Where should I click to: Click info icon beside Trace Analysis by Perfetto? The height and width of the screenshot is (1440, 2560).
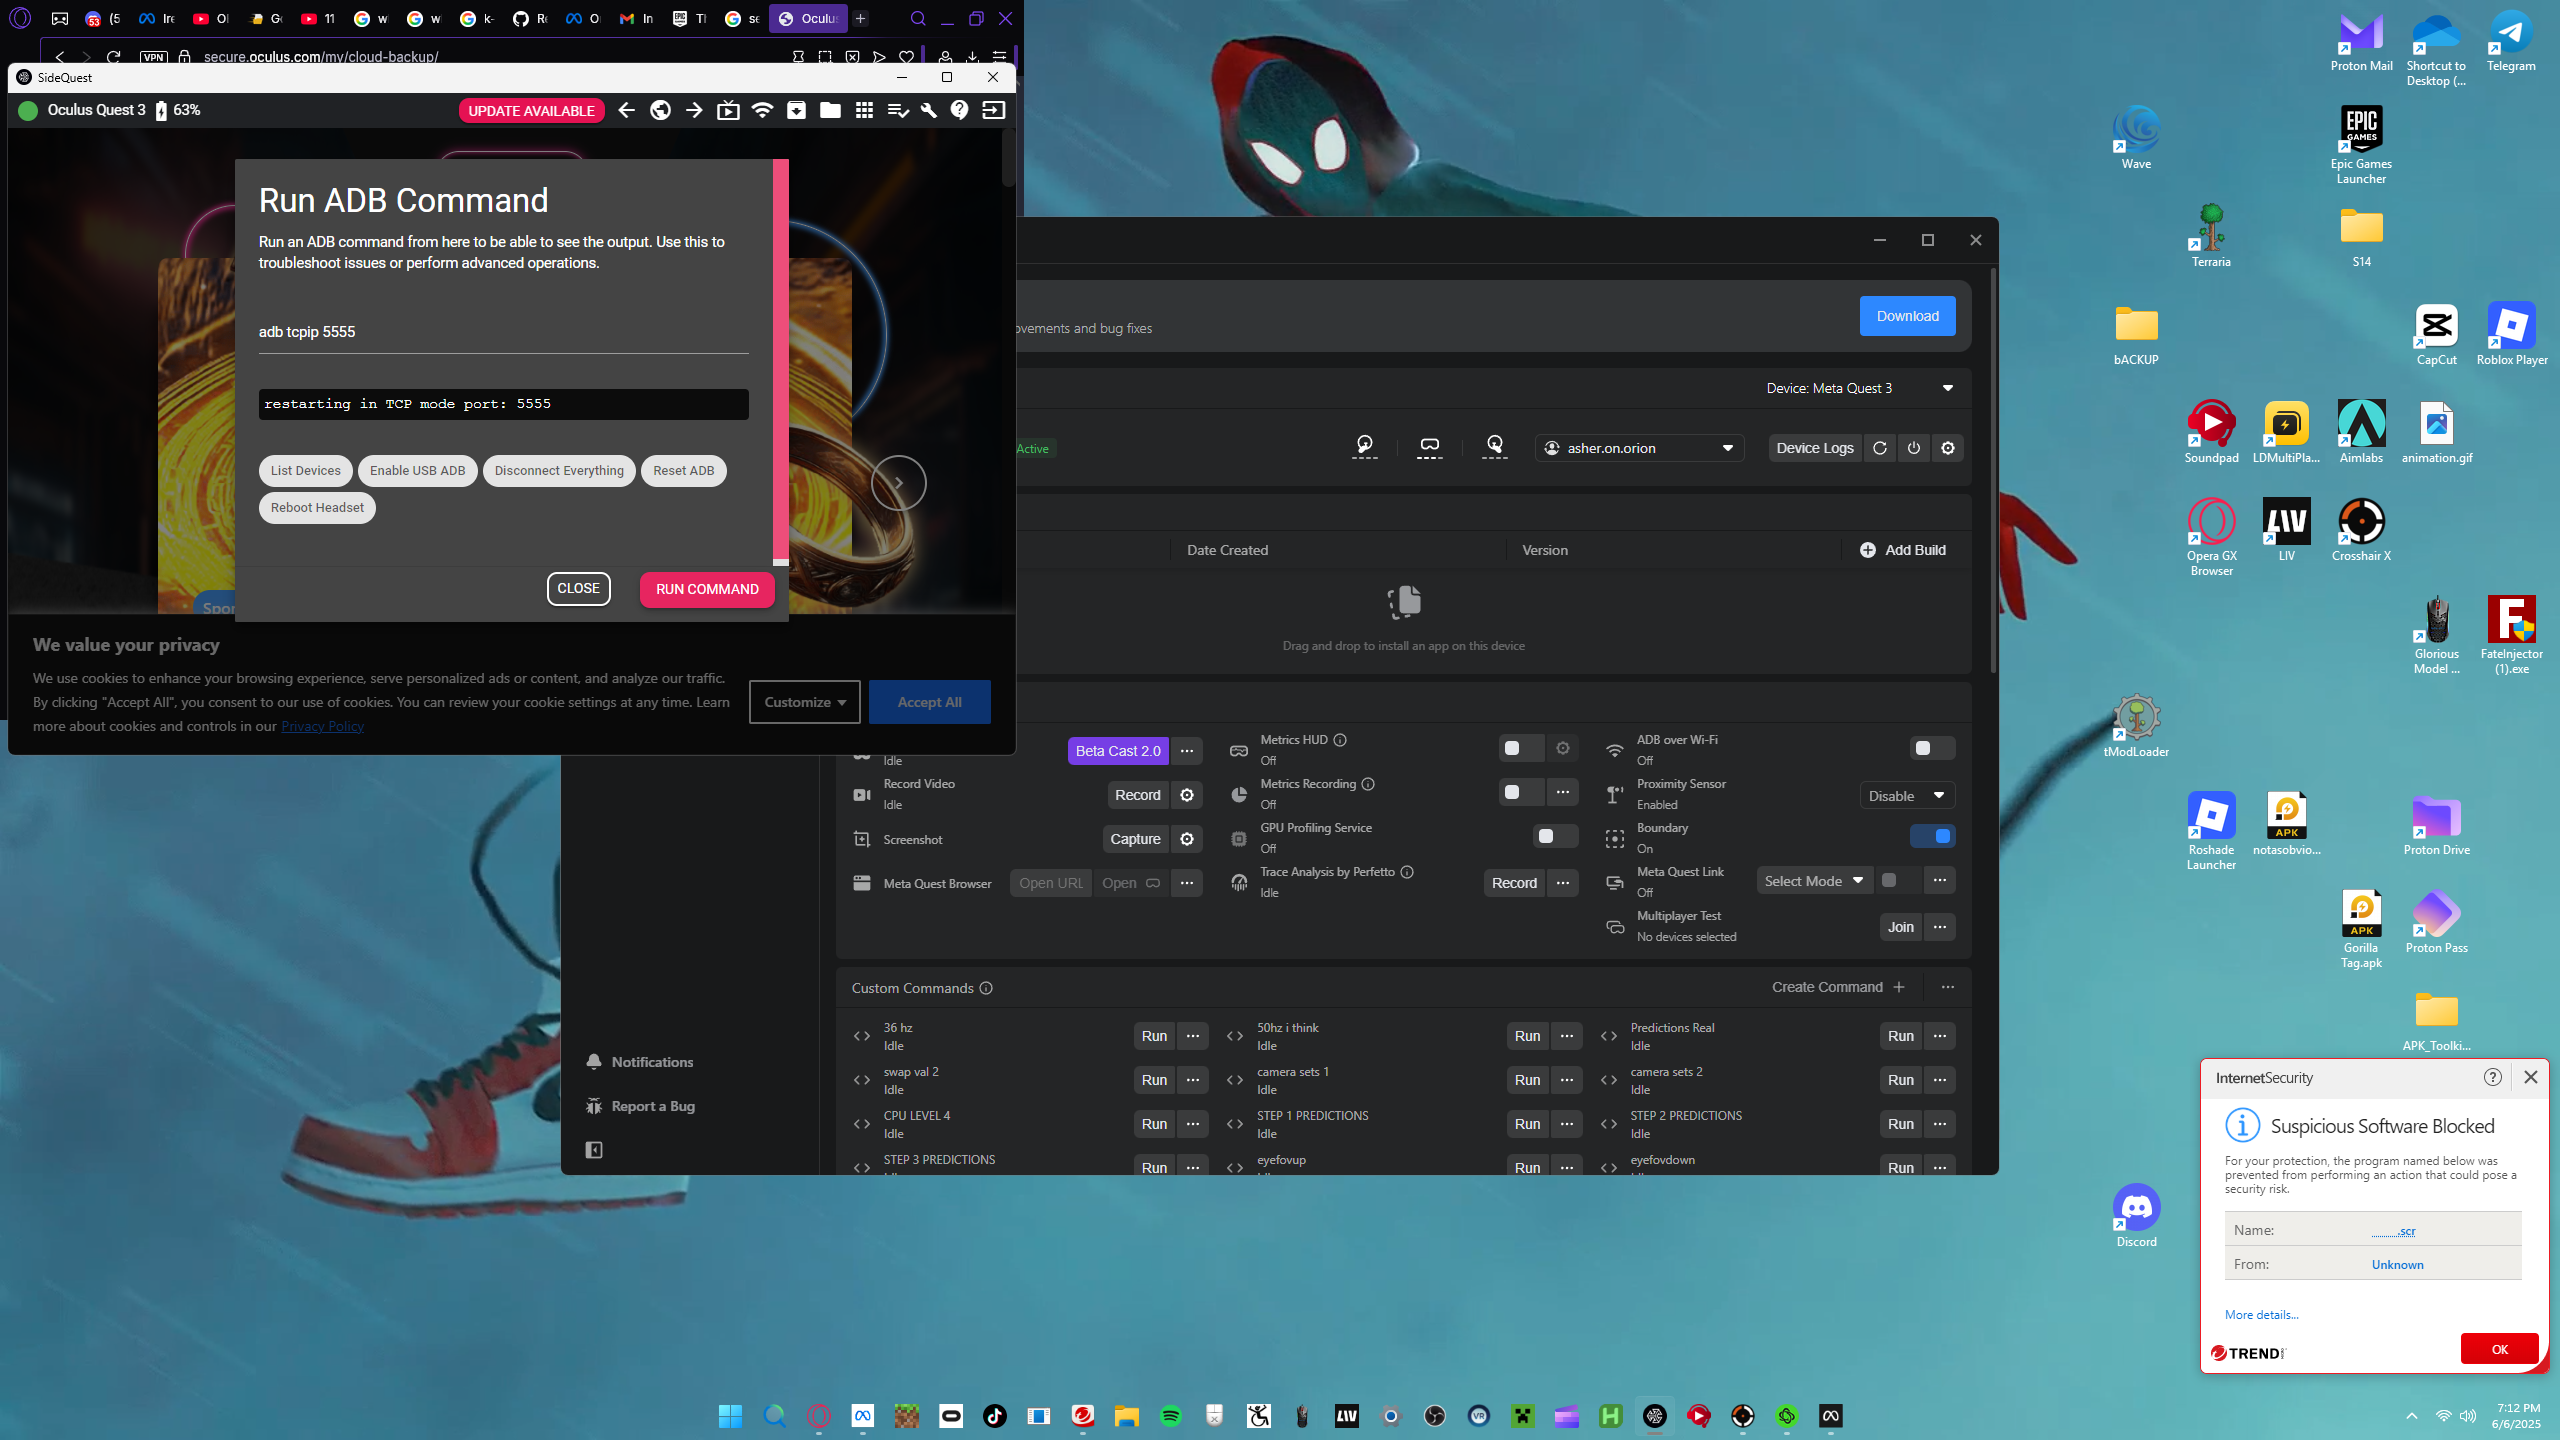1407,872
